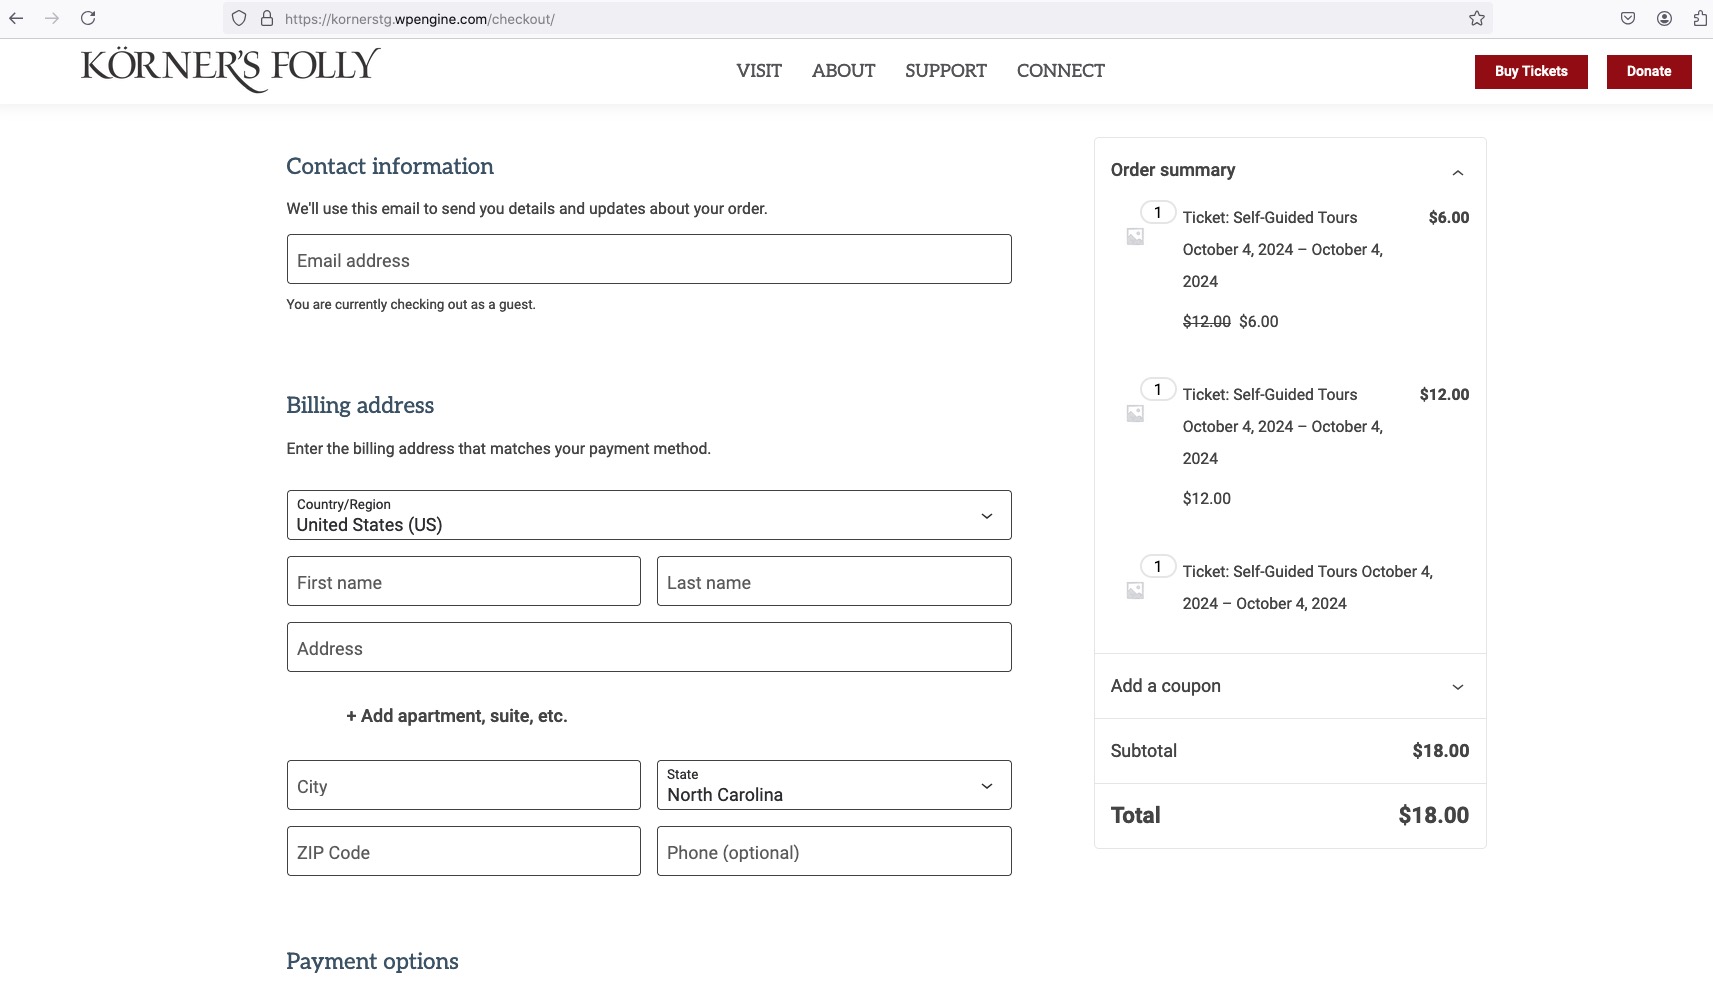Viewport: 1713px width, 985px height.
Task: Open the Country/Region dropdown
Action: [649, 515]
